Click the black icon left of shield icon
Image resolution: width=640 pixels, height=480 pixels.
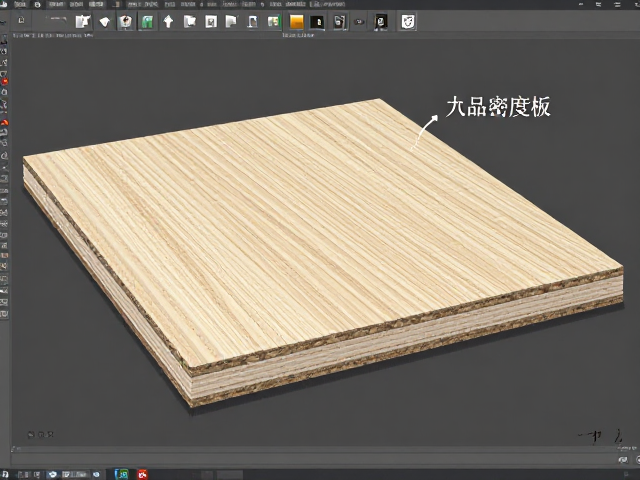381,22
